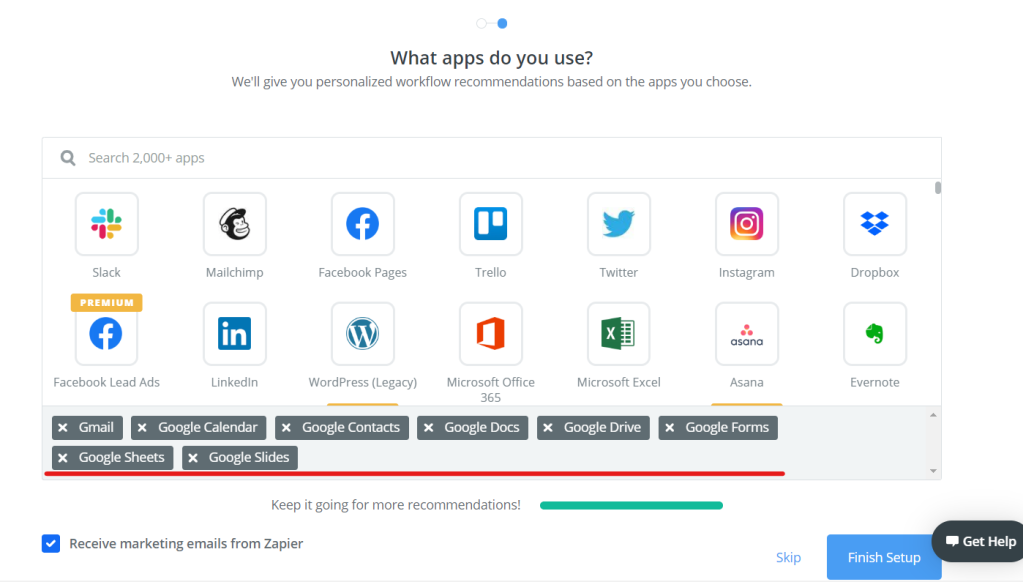This screenshot has height=582, width=1023.
Task: Select the Evernote elephant icon
Action: 875,333
